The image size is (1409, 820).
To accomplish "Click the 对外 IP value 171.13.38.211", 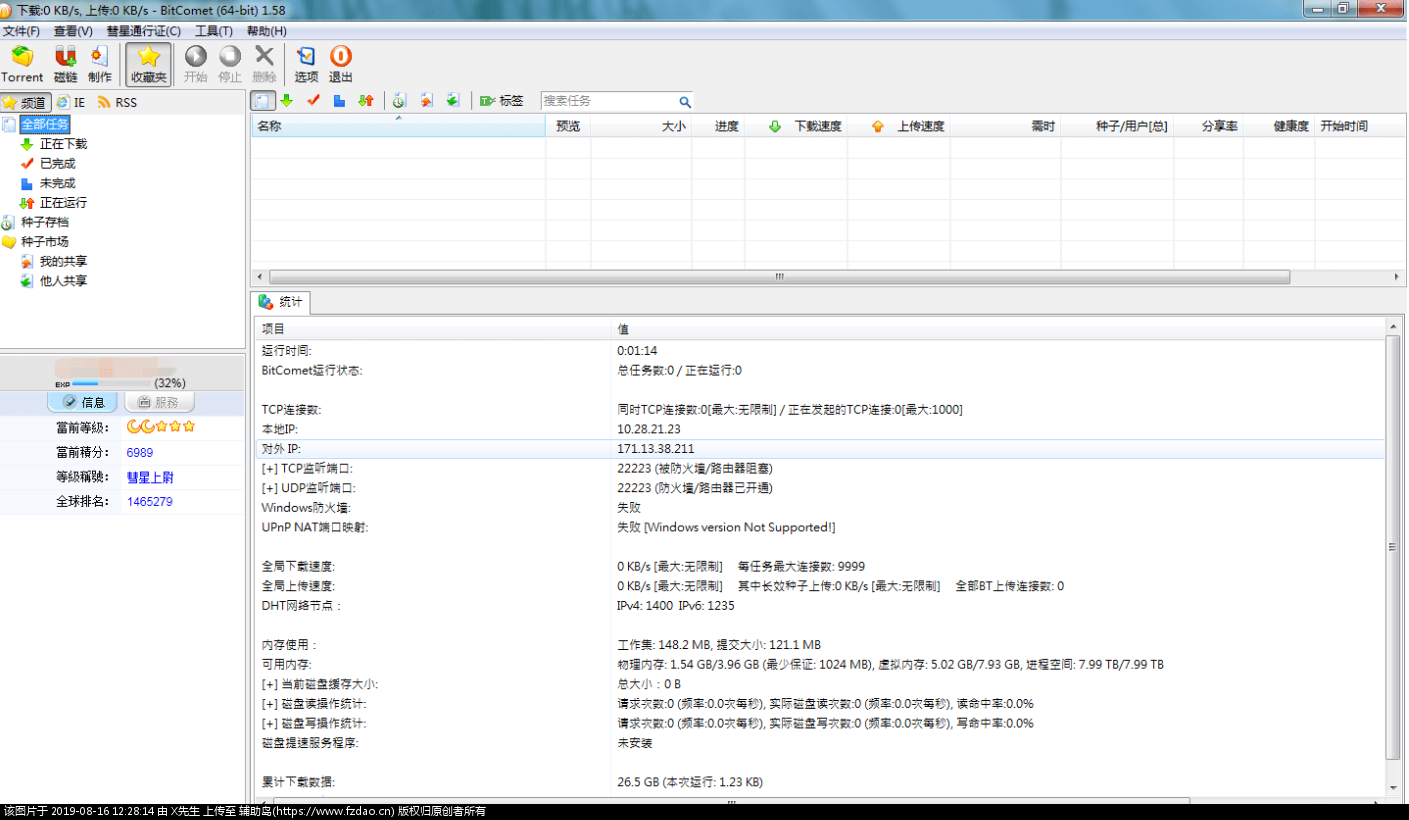I will (x=656, y=449).
